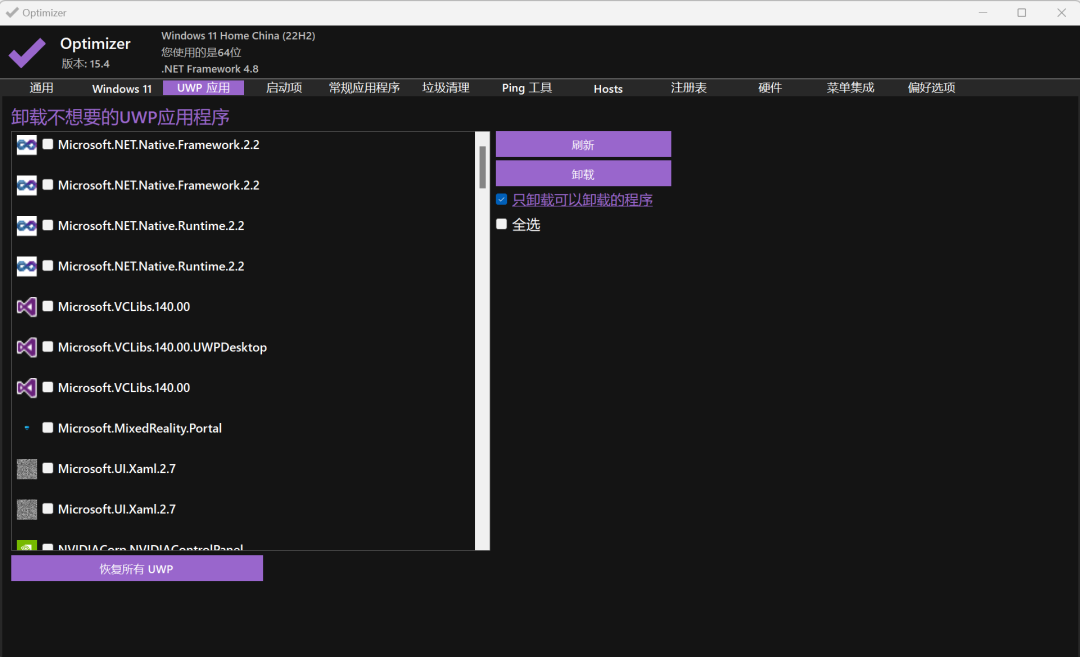Viewport: 1080px width, 657px height.
Task: Click the small Optimizer icon in title bar
Action: pyautogui.click(x=12, y=12)
